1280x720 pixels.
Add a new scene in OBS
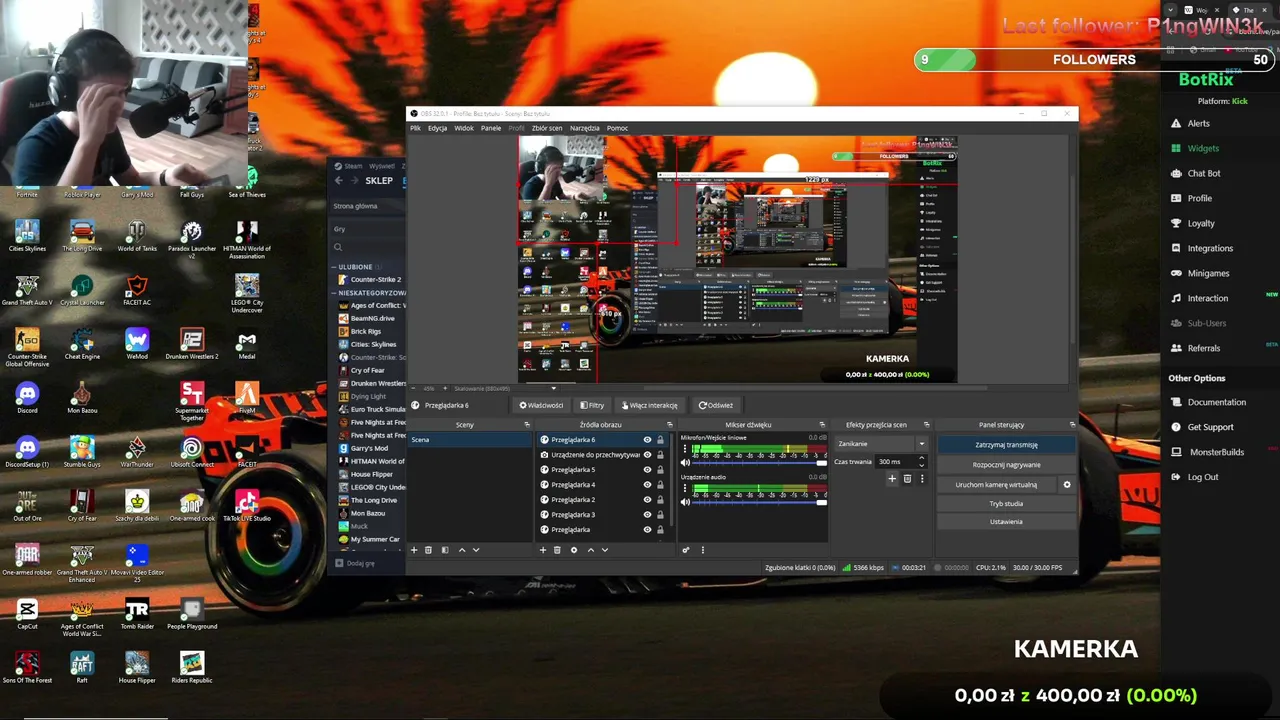pos(414,550)
